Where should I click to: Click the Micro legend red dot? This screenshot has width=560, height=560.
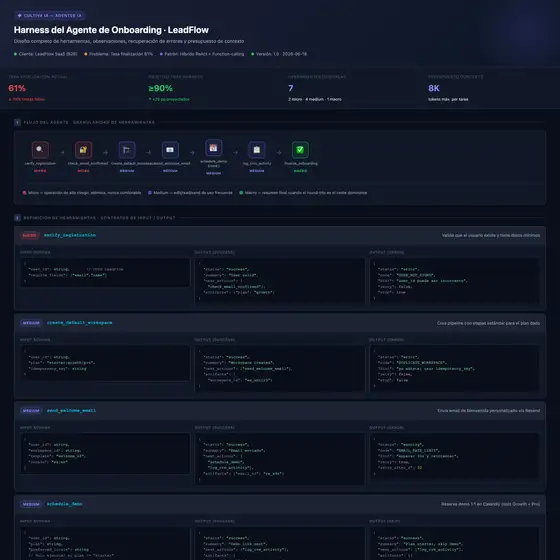point(24,192)
